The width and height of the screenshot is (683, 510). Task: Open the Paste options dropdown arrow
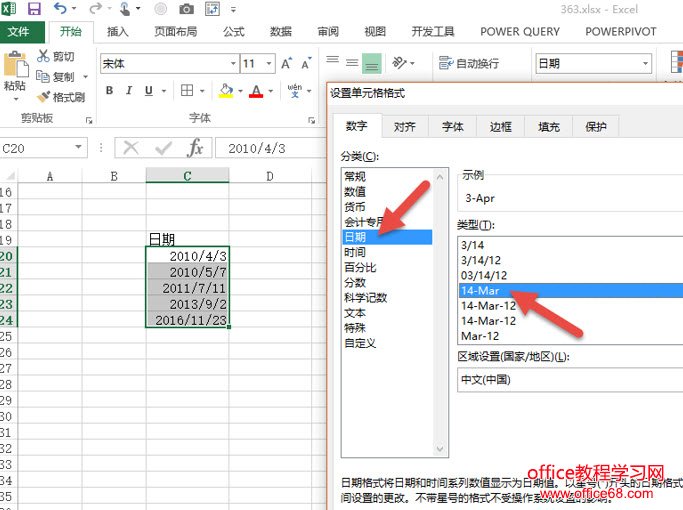16,99
